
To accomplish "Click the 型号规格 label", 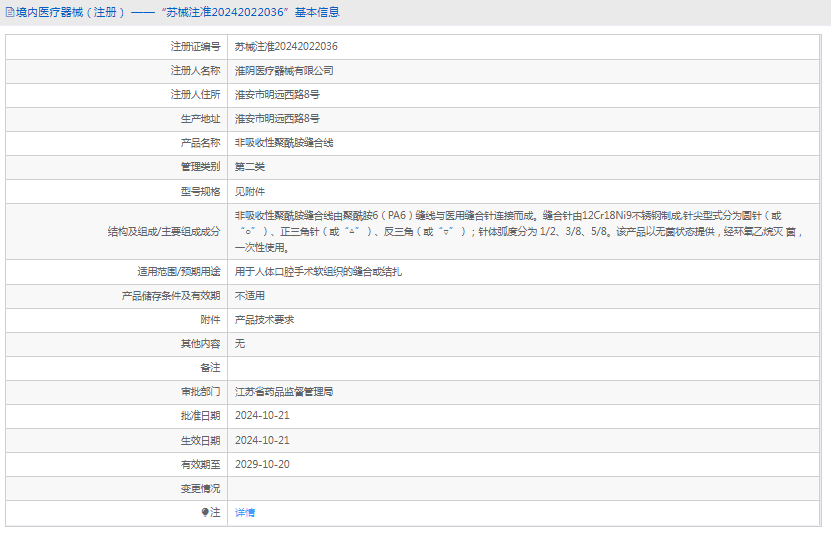I will tap(200, 191).
